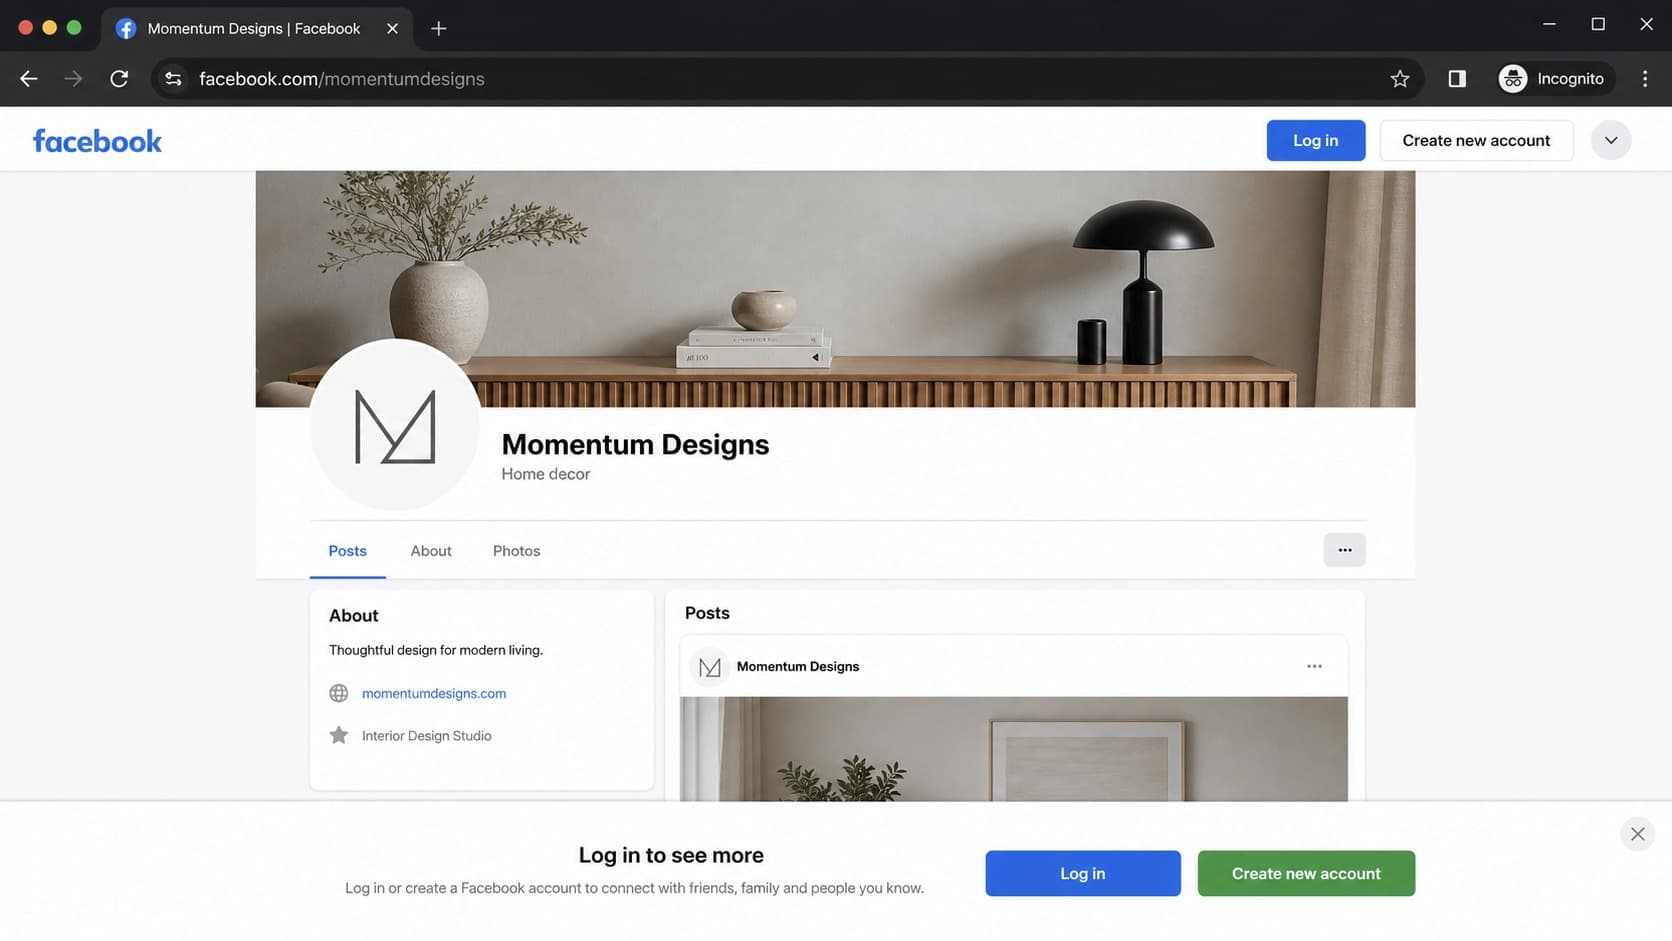Close the Momentum Designs browser tab
Viewport: 1672px width, 941px height.
point(392,29)
